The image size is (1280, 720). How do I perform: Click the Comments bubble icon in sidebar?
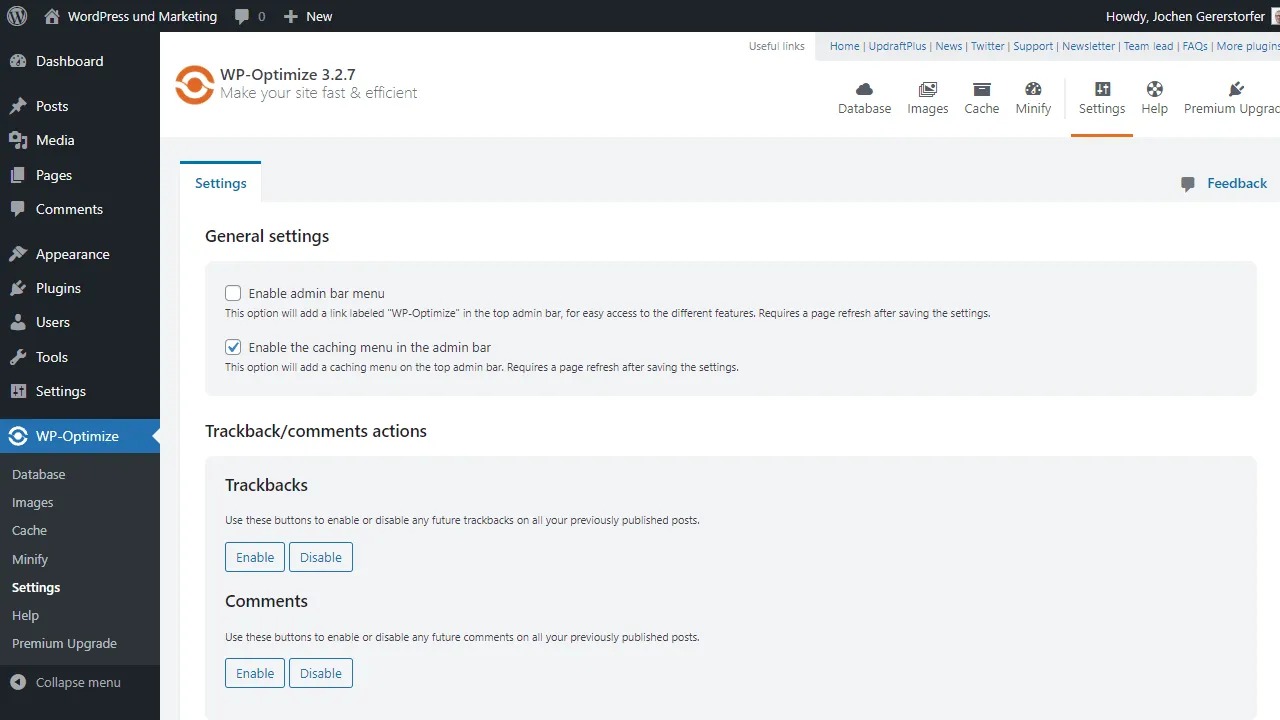[x=18, y=209]
